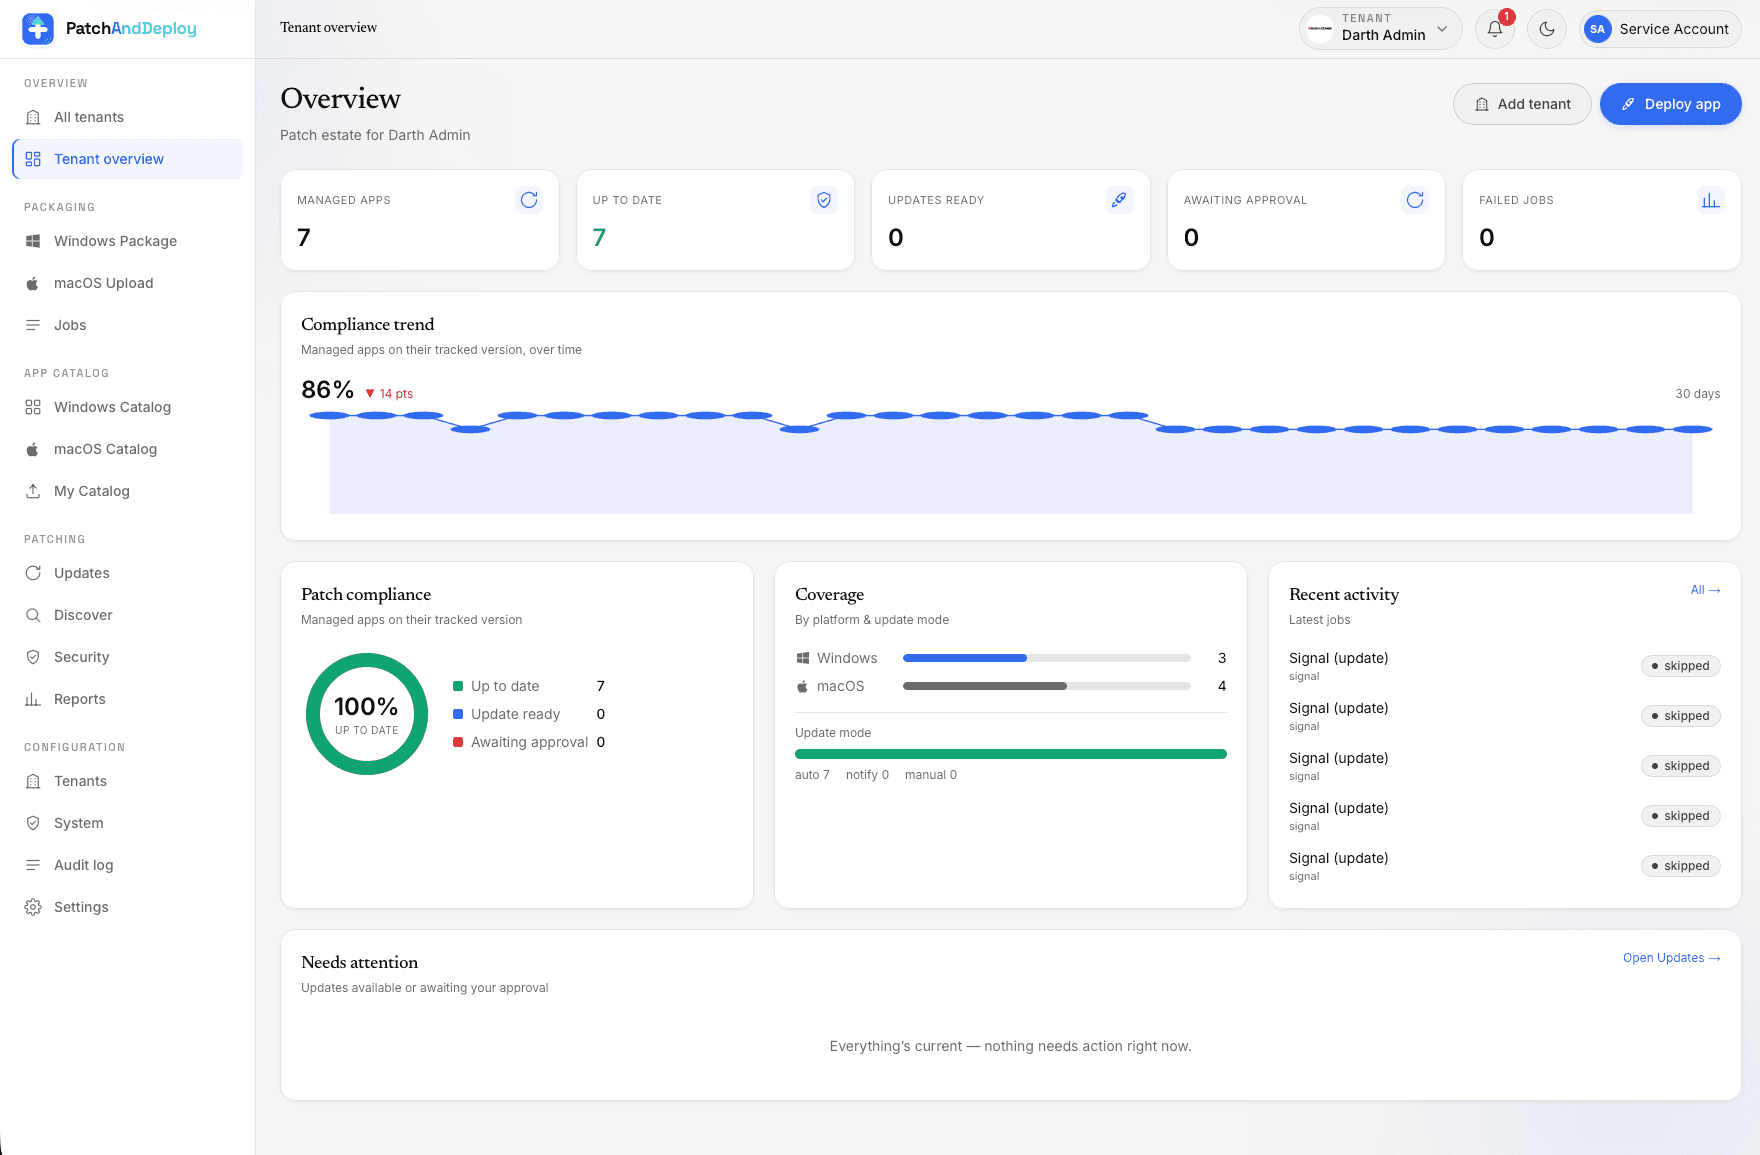Image resolution: width=1760 pixels, height=1155 pixels.
Task: Toggle dark mode moon icon
Action: (x=1547, y=29)
